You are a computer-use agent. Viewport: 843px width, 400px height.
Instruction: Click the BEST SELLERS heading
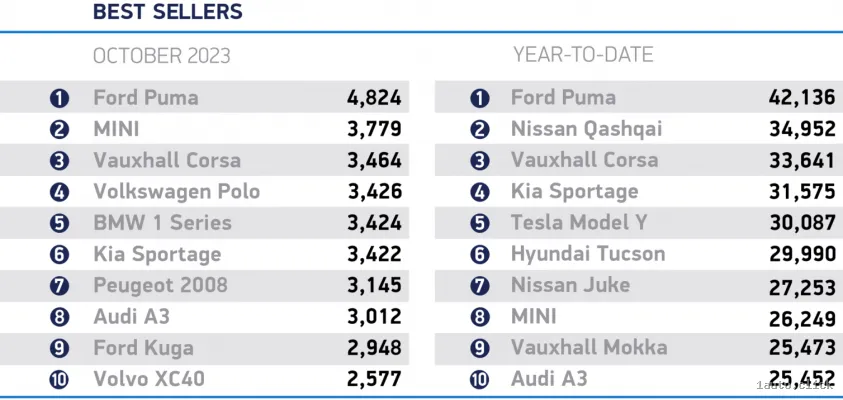pos(167,13)
